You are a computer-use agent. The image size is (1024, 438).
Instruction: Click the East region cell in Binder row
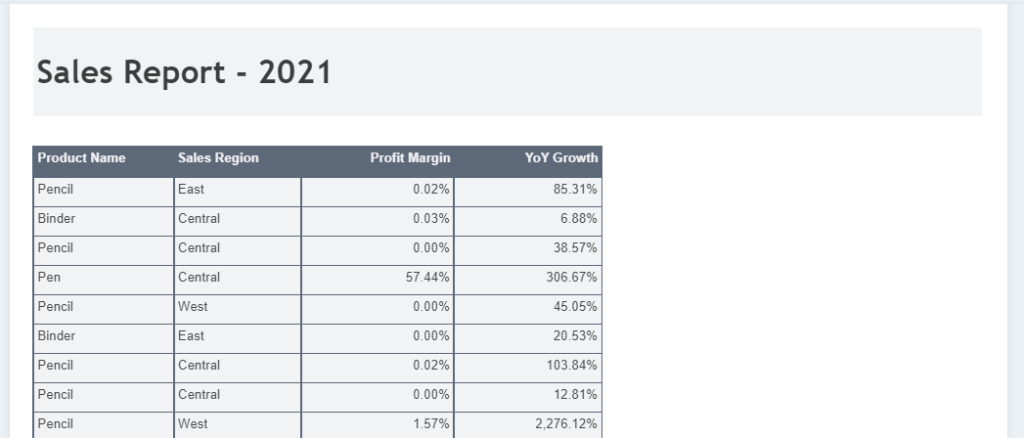pos(191,336)
